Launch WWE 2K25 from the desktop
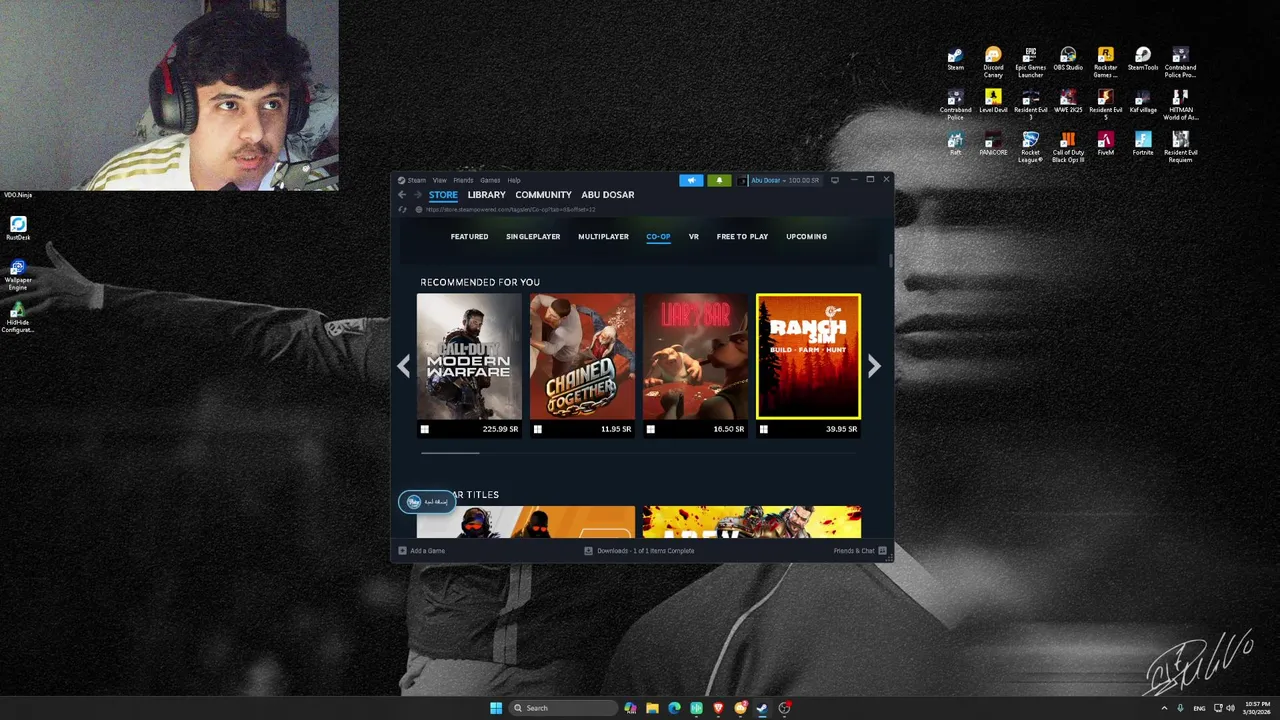 click(x=1068, y=101)
